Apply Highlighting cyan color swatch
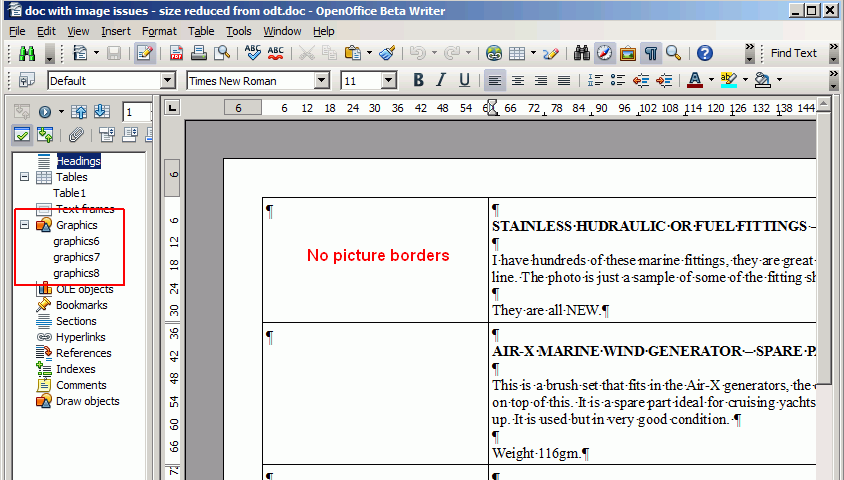 [728, 81]
